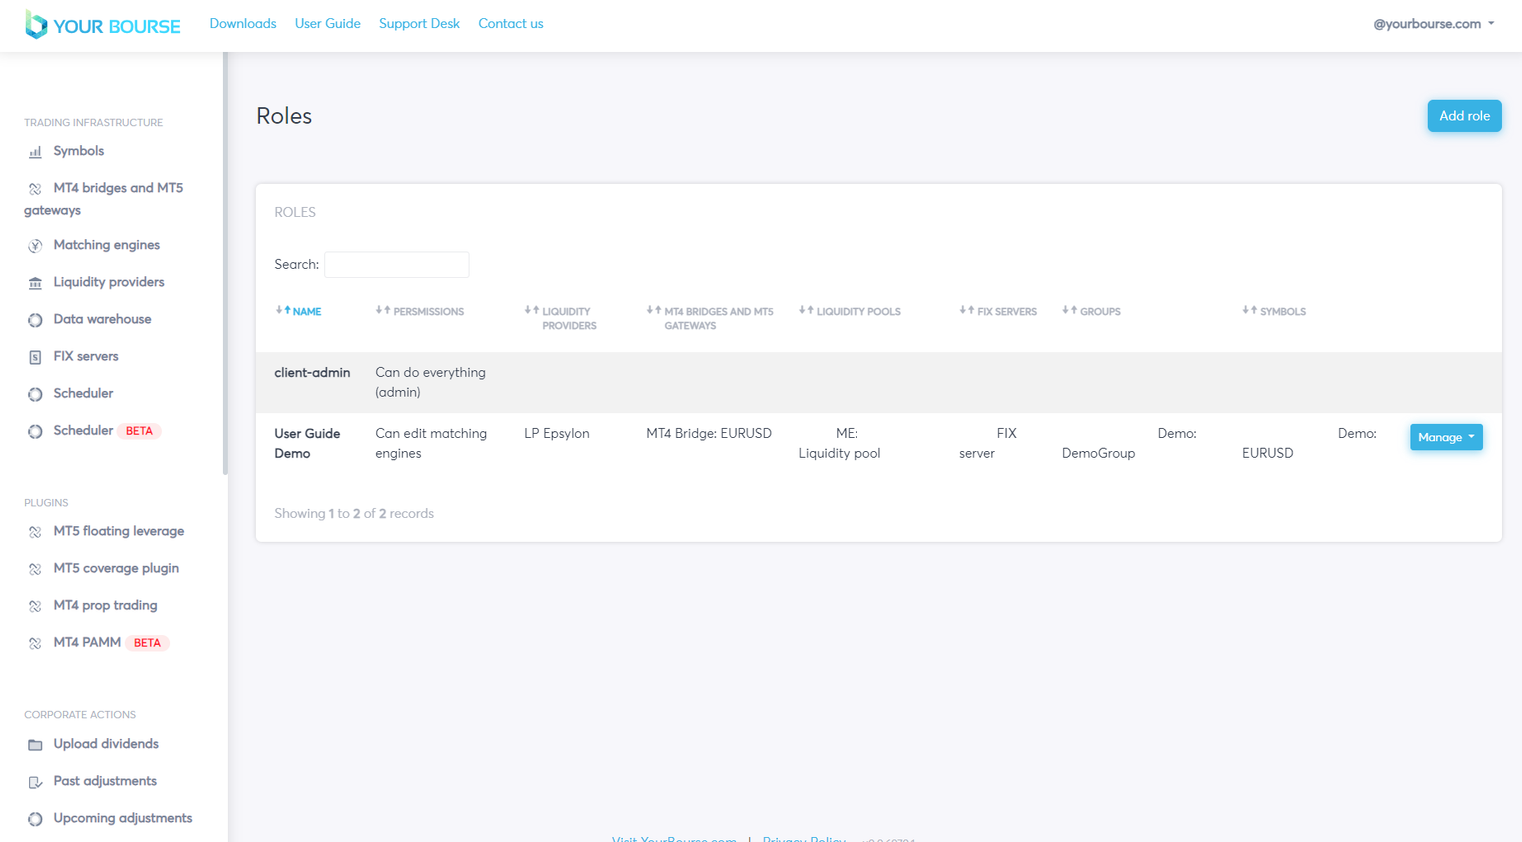
Task: Click the Scheduler BETA icon
Action: coord(35,431)
